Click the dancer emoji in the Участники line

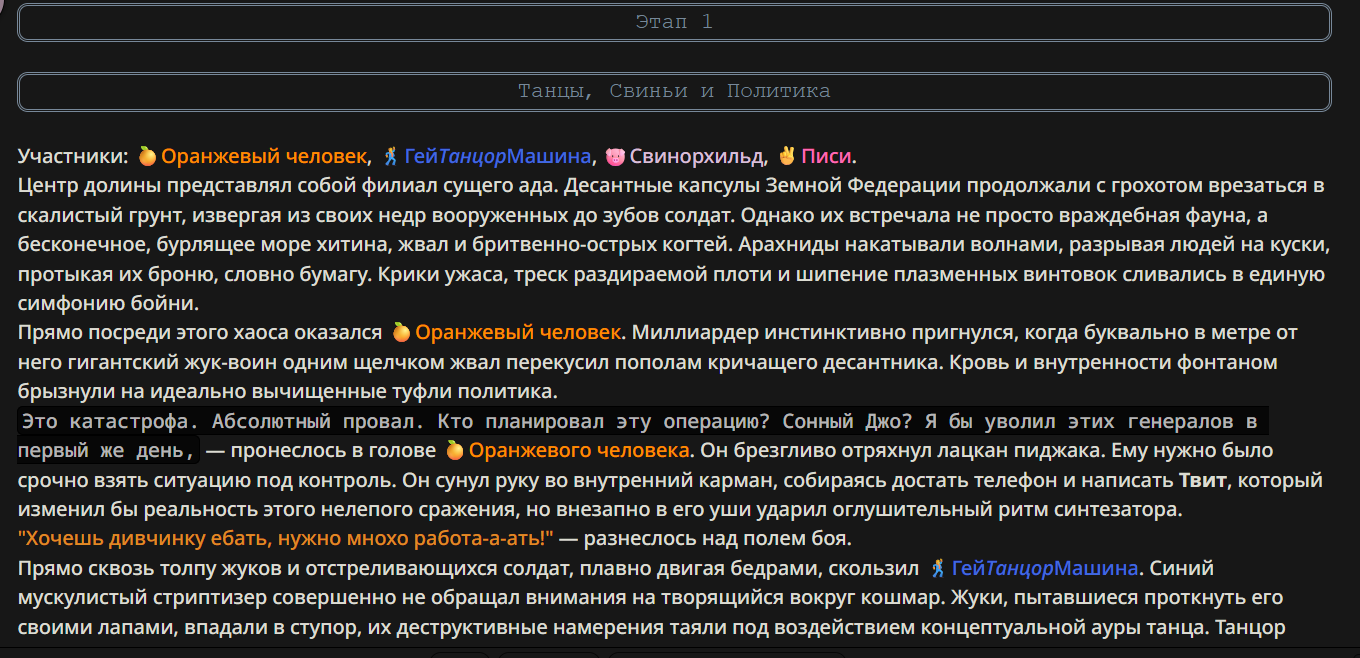(x=391, y=156)
